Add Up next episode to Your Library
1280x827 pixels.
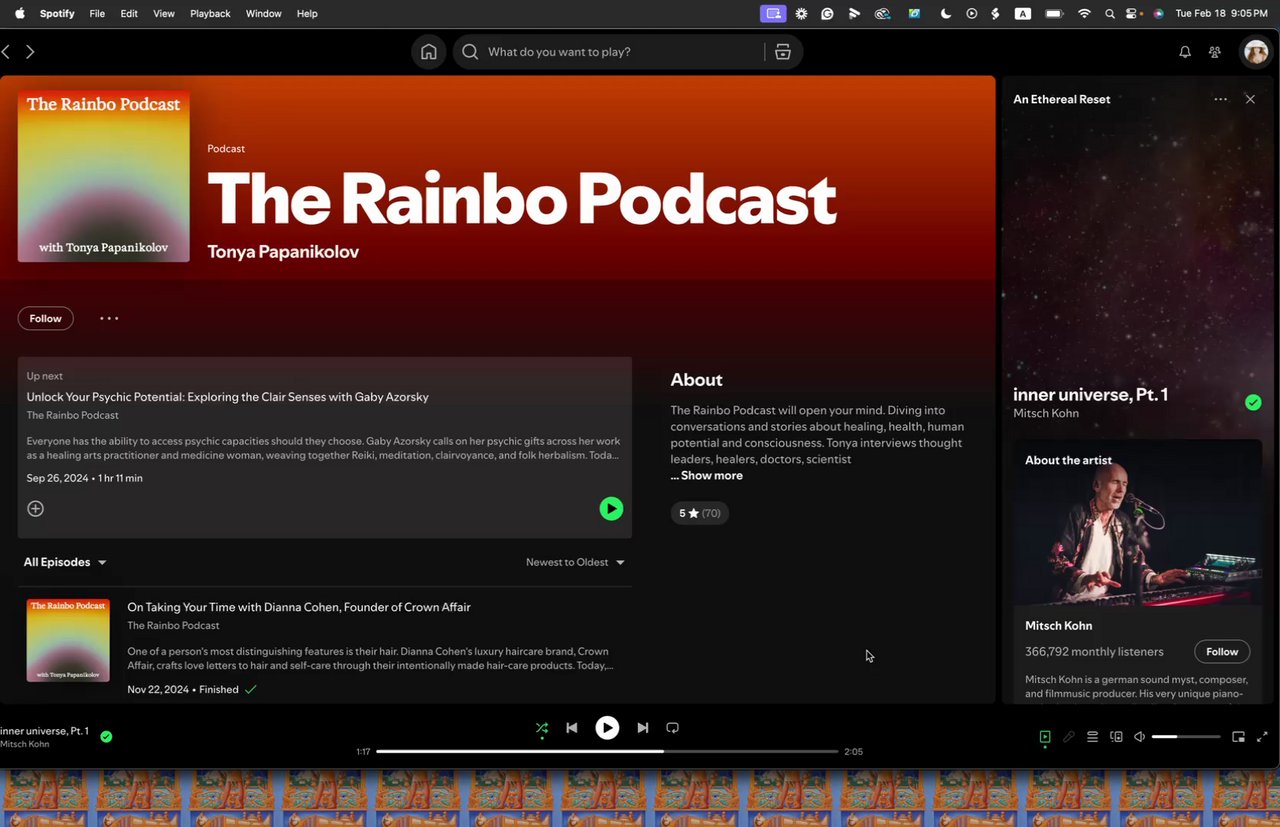click(35, 509)
